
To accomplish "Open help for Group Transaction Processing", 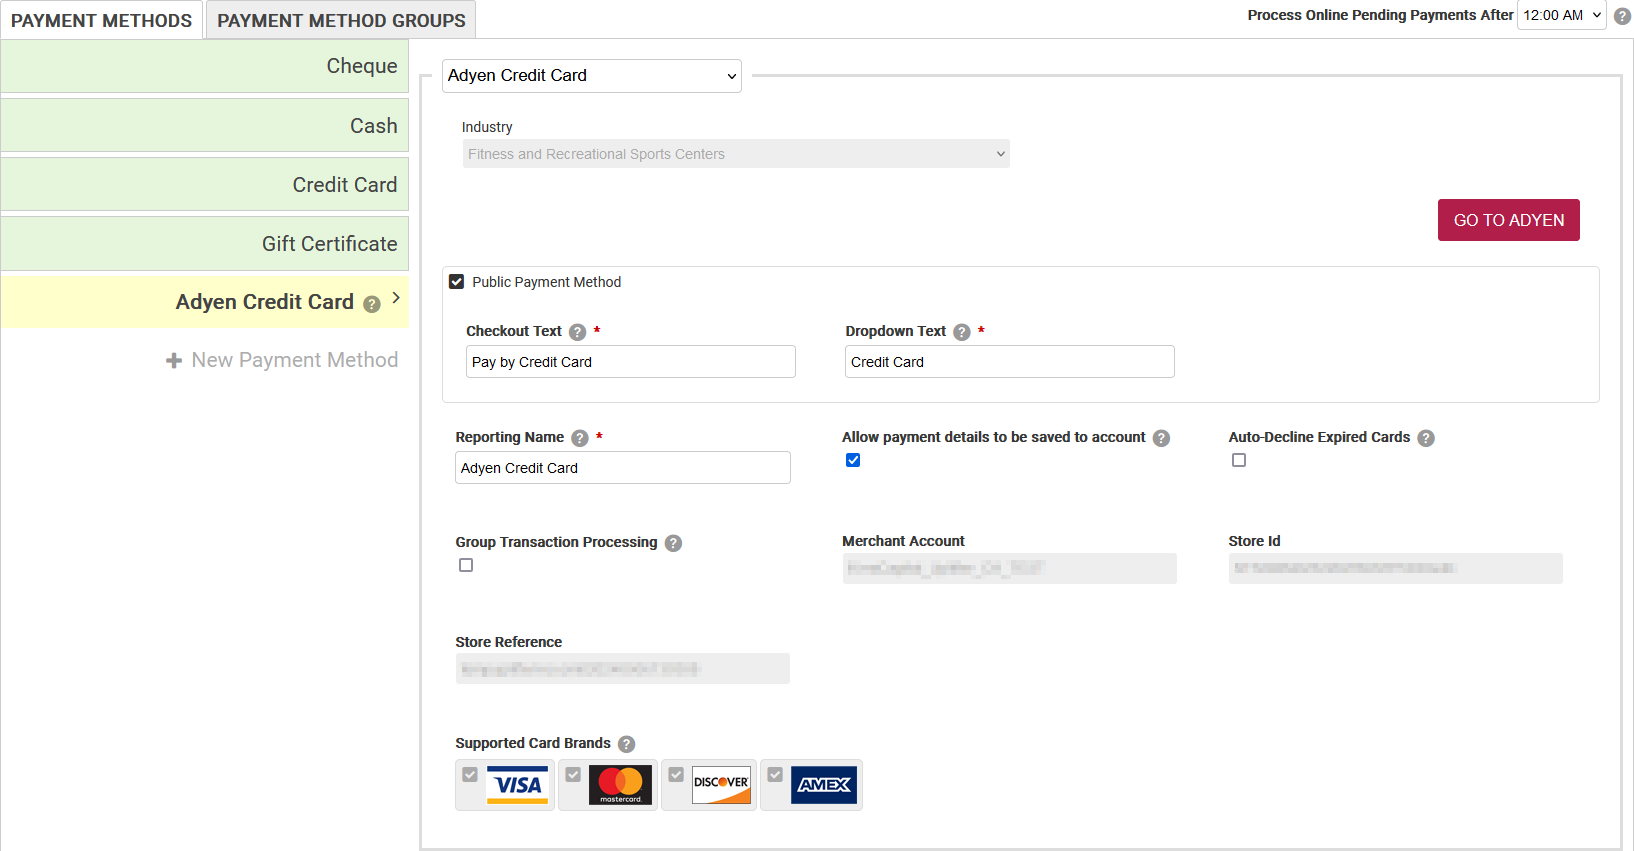I will click(x=673, y=543).
